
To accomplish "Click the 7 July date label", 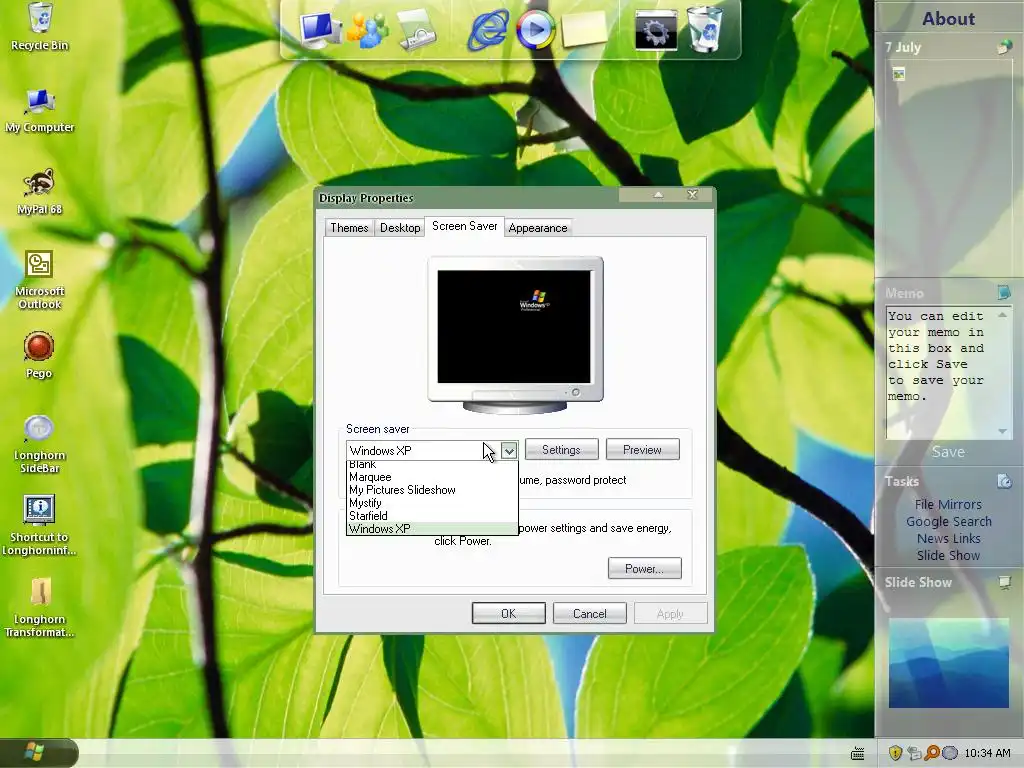I will [x=903, y=47].
